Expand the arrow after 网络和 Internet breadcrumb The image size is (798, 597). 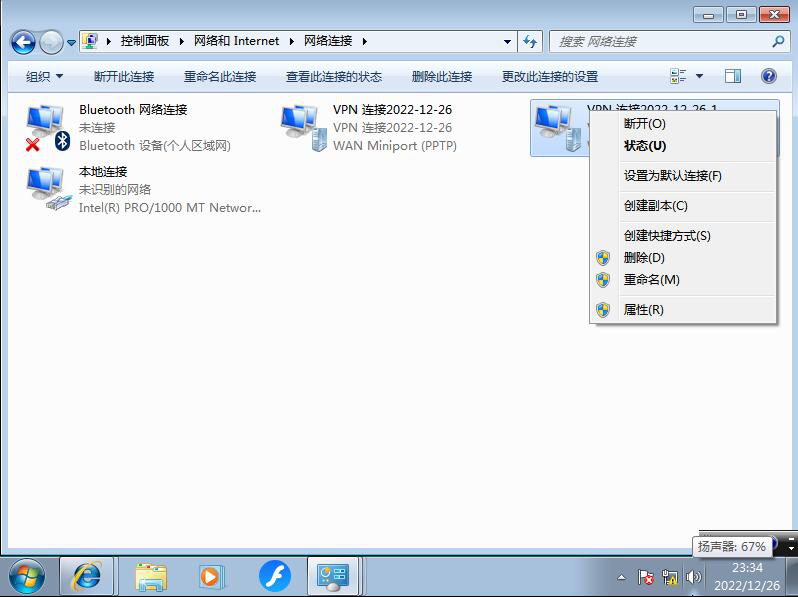pos(292,41)
